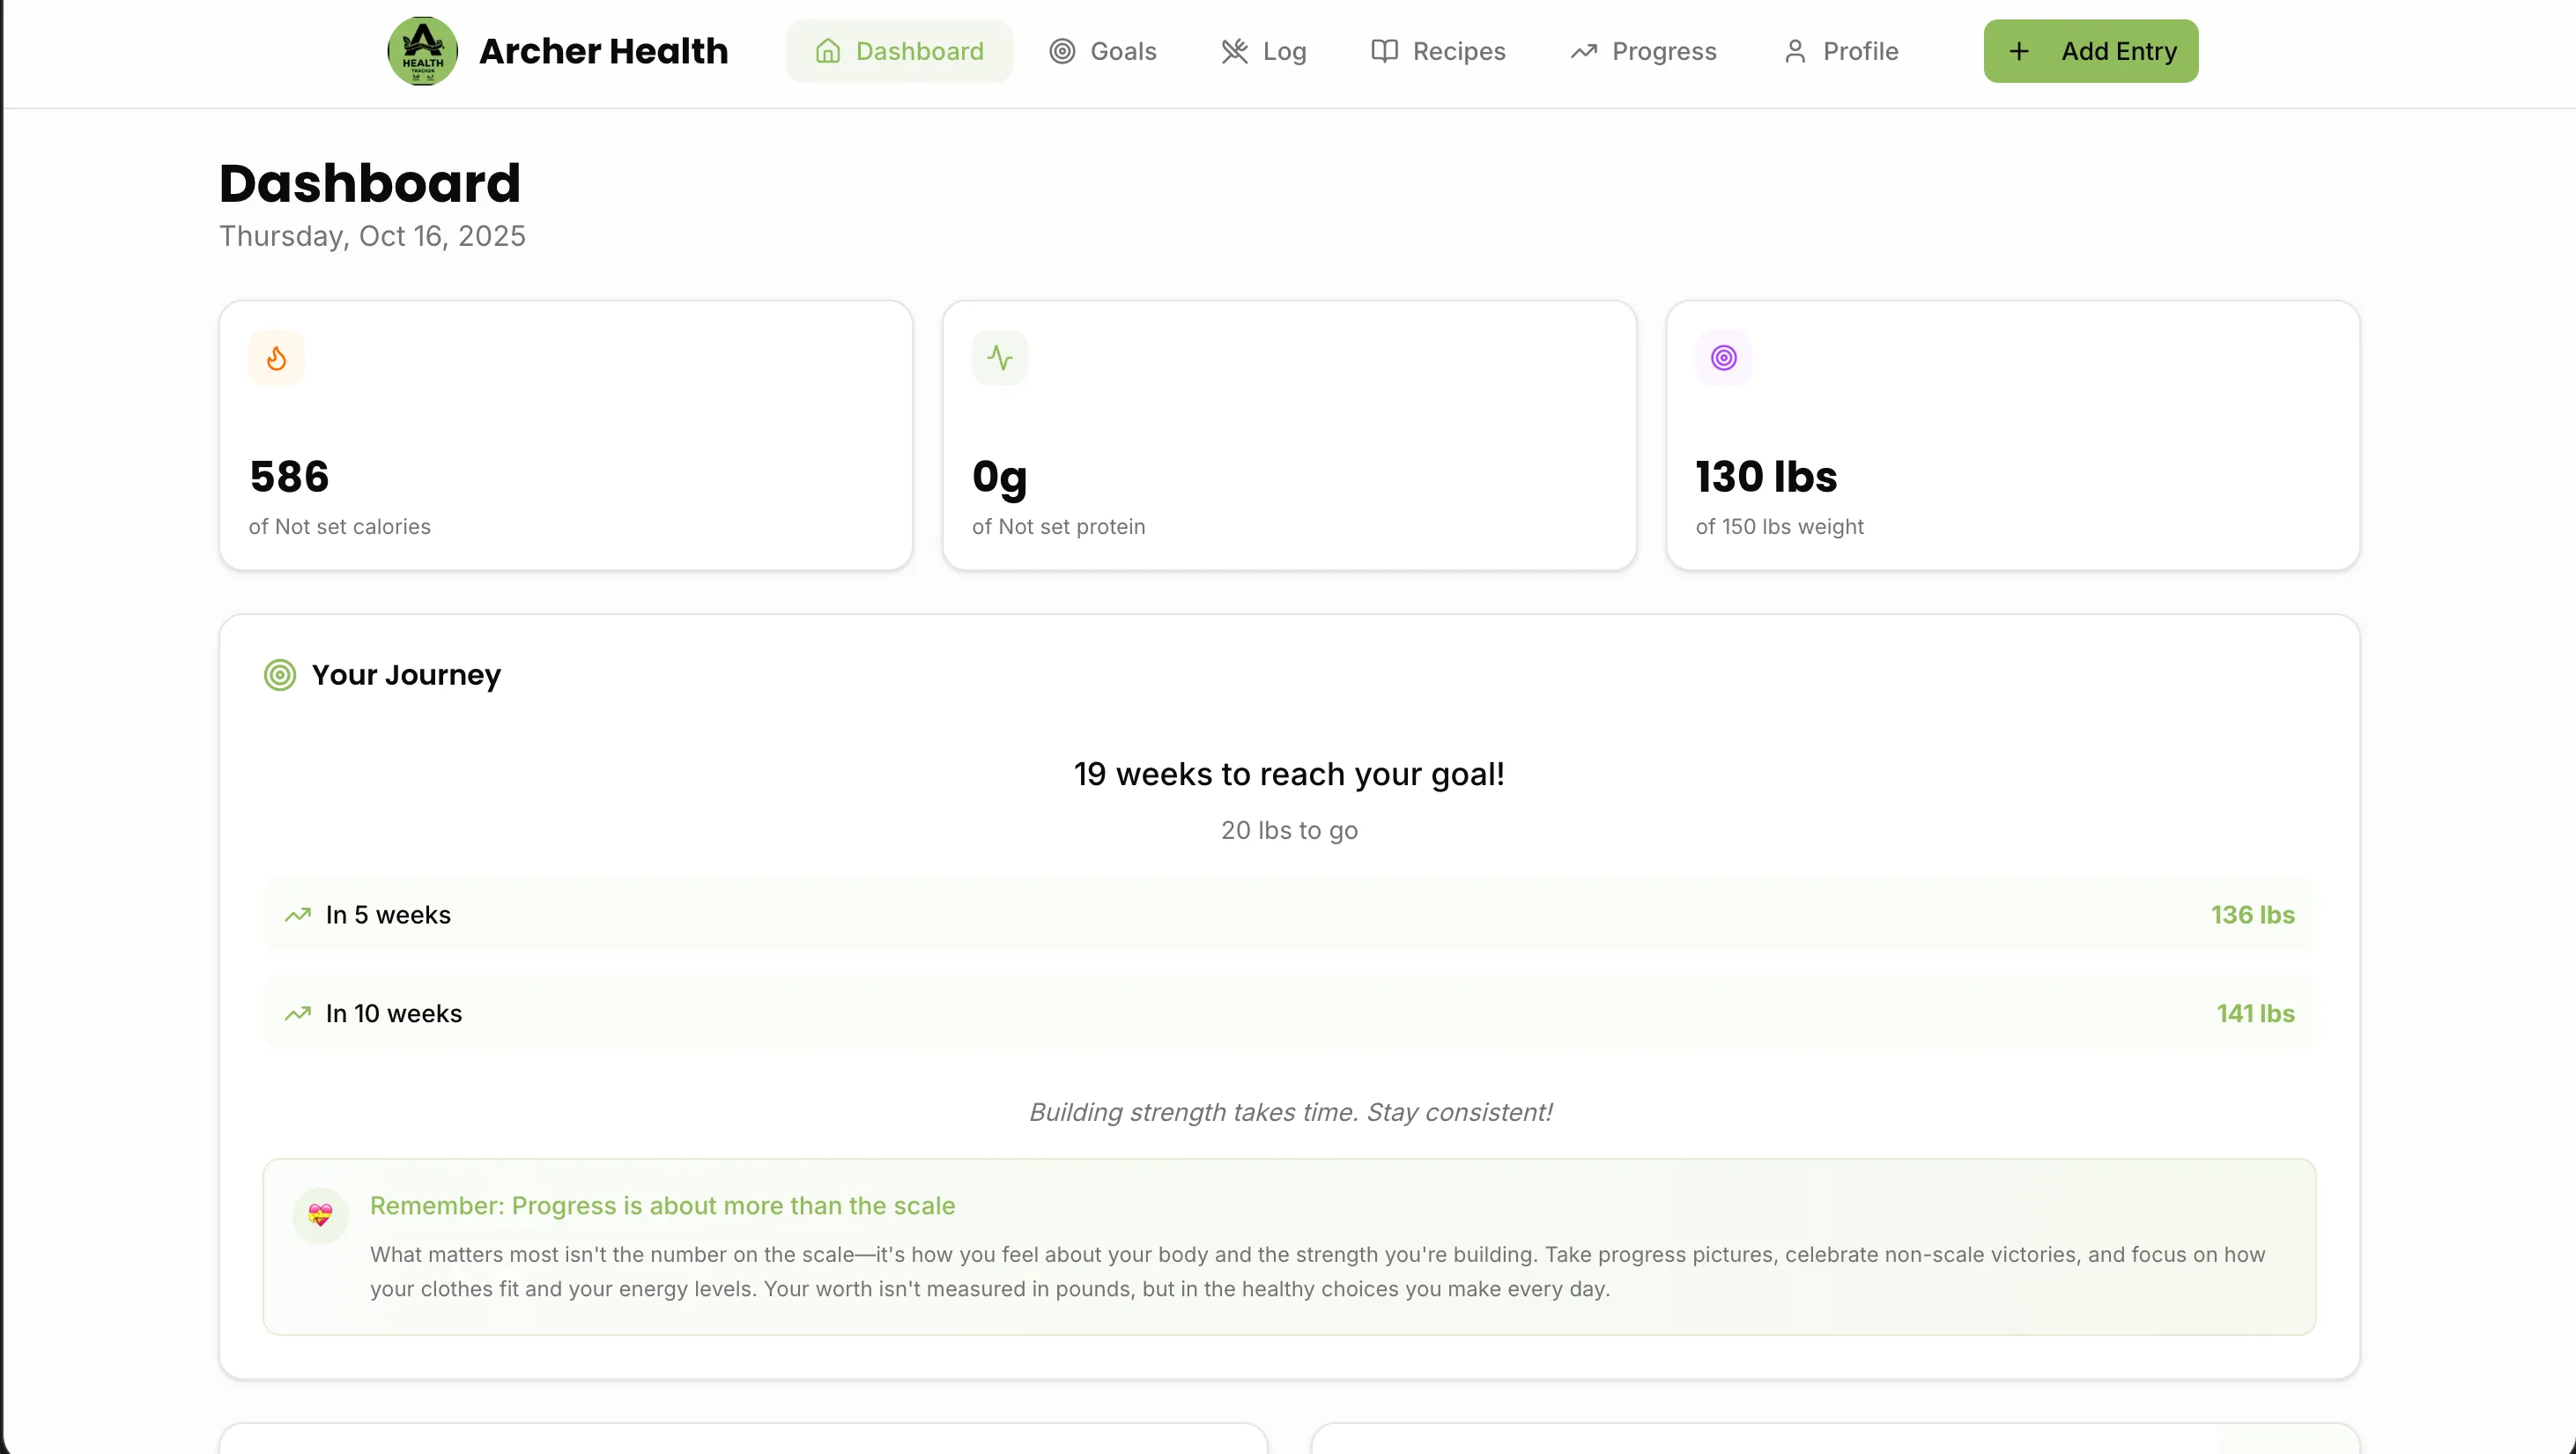Screen dimensions: 2576x1454
Task: Click the 141 lbs milestone value
Action: (x=2256, y=1013)
